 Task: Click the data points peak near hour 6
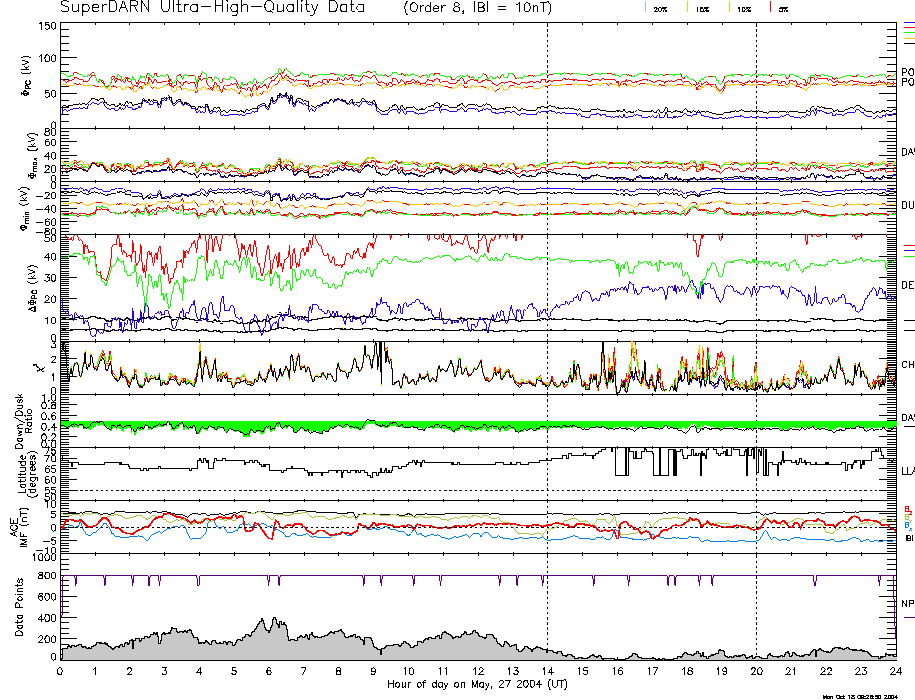point(267,622)
